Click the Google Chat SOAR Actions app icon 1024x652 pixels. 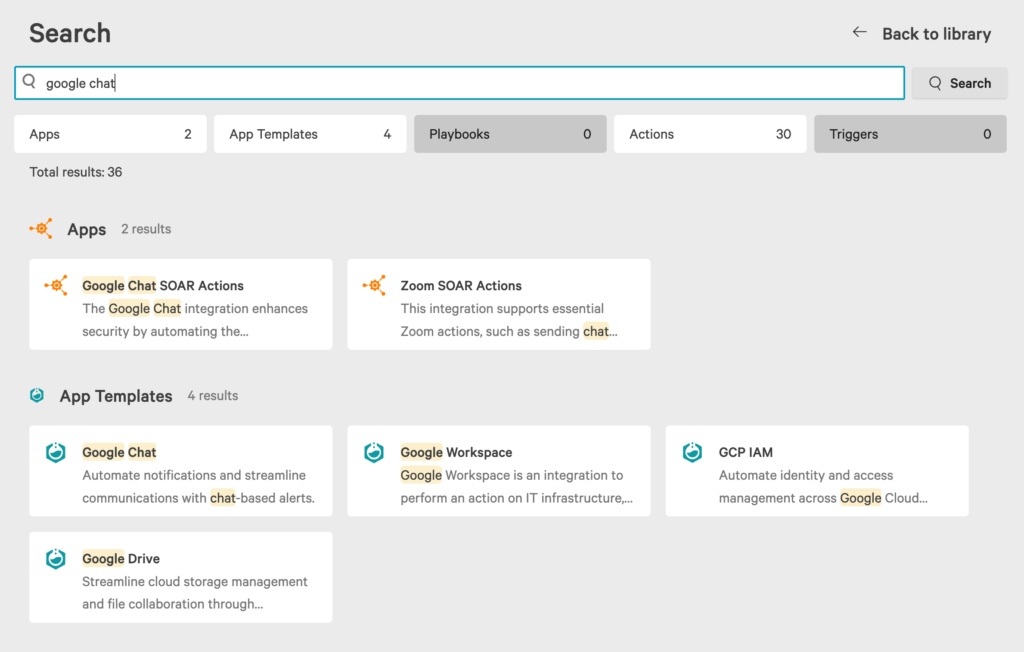(56, 285)
